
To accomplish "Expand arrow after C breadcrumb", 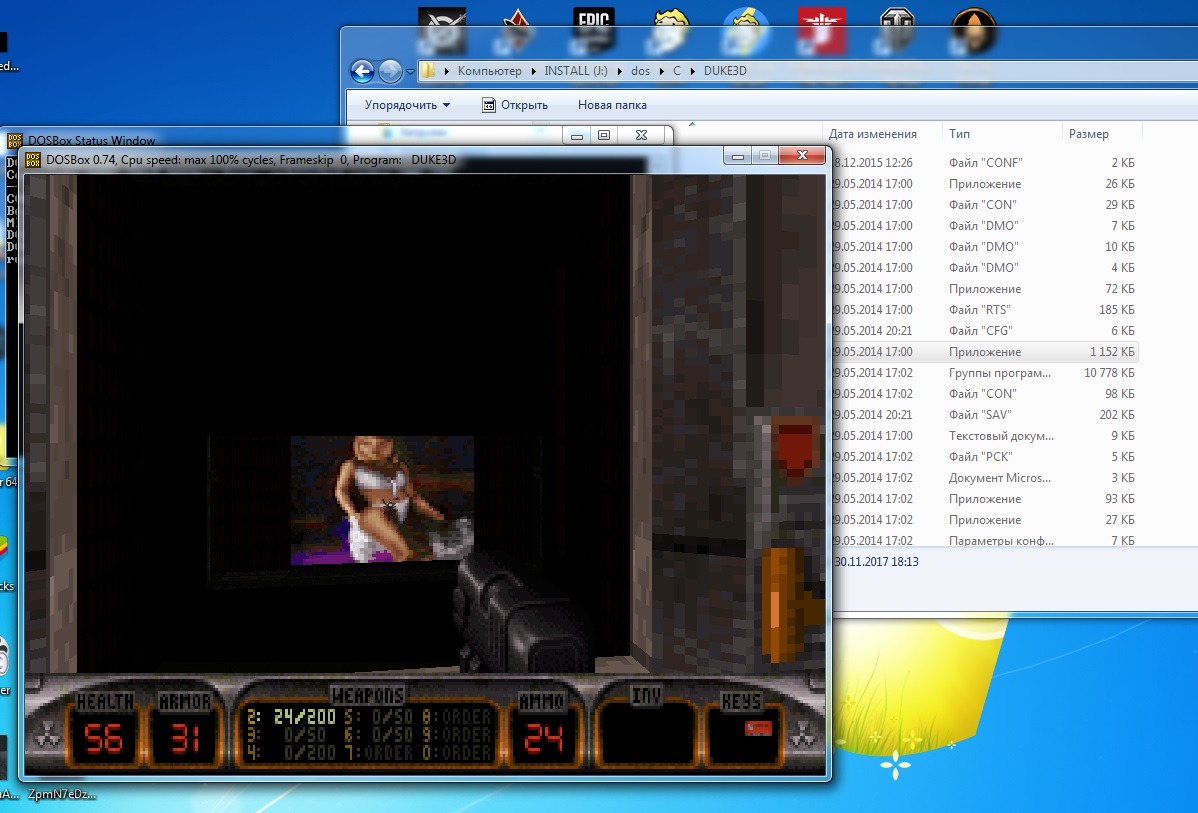I will [x=692, y=71].
